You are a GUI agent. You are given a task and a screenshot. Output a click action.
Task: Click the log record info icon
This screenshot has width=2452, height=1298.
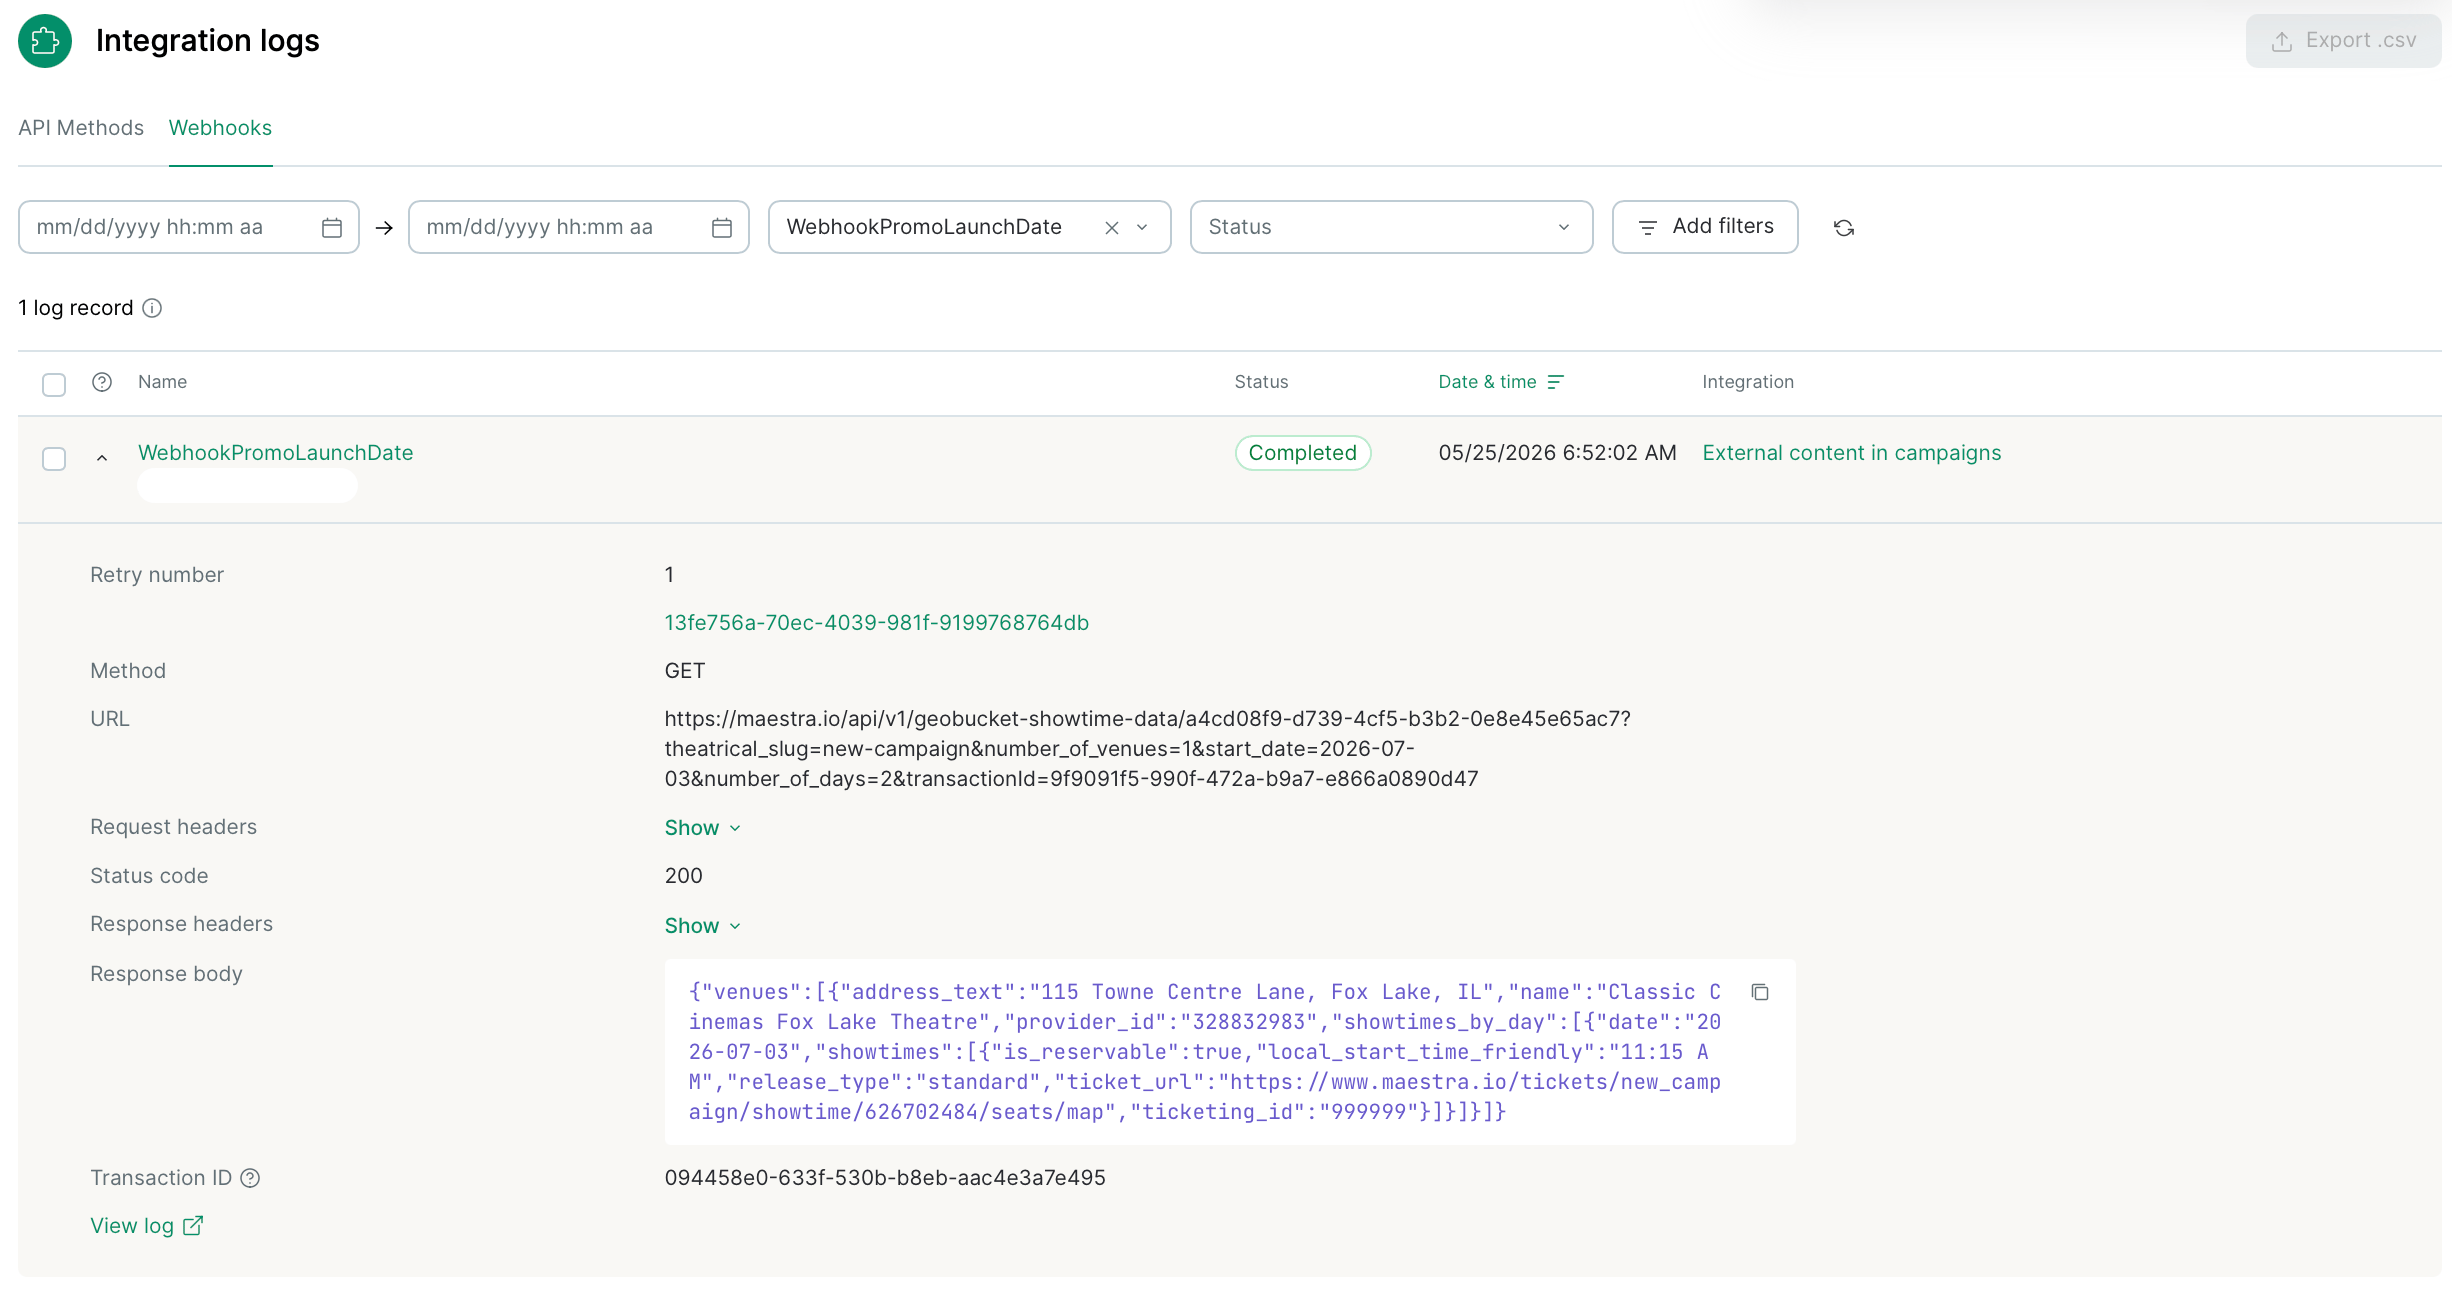(152, 308)
